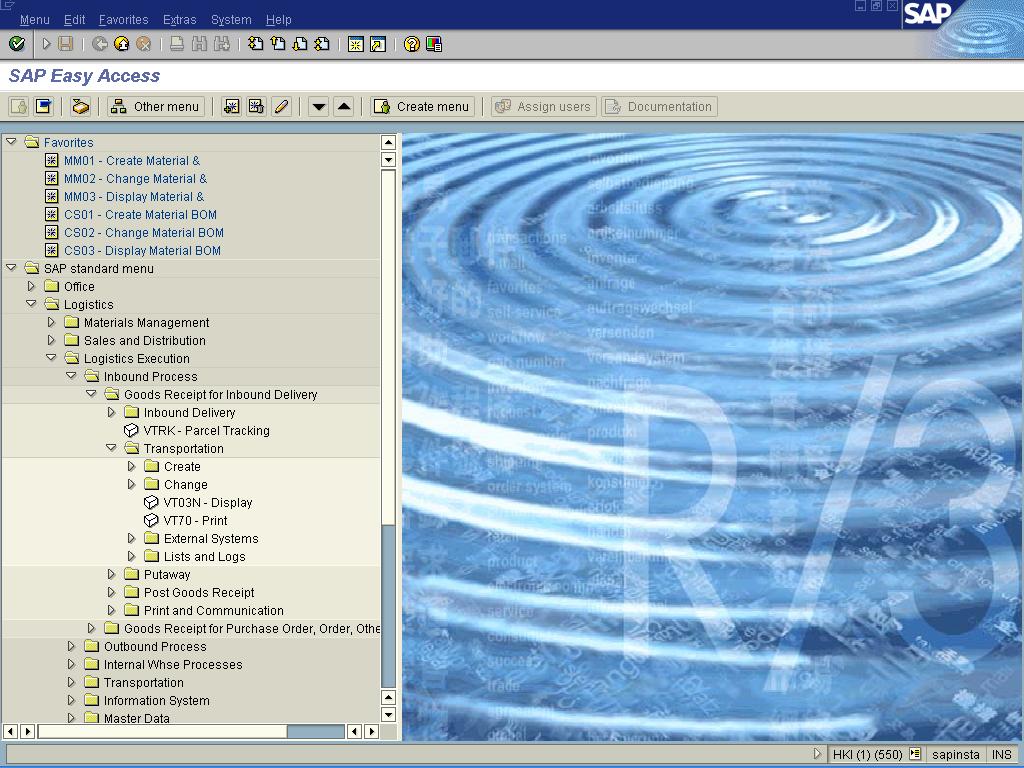Click the Create menu button
The height and width of the screenshot is (768, 1024).
point(422,107)
